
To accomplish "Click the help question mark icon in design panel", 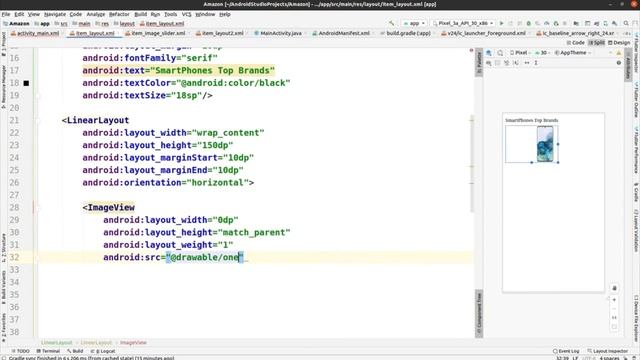I will click(619, 63).
